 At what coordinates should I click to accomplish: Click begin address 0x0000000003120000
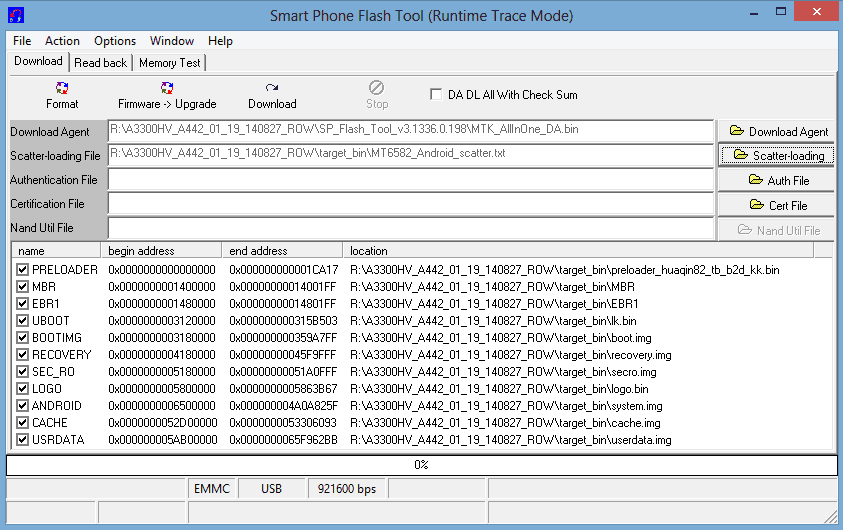[162, 321]
